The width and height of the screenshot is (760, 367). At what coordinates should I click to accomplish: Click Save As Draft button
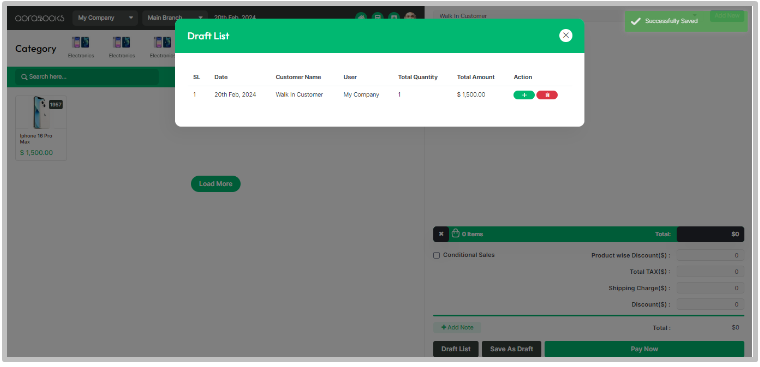(x=511, y=349)
